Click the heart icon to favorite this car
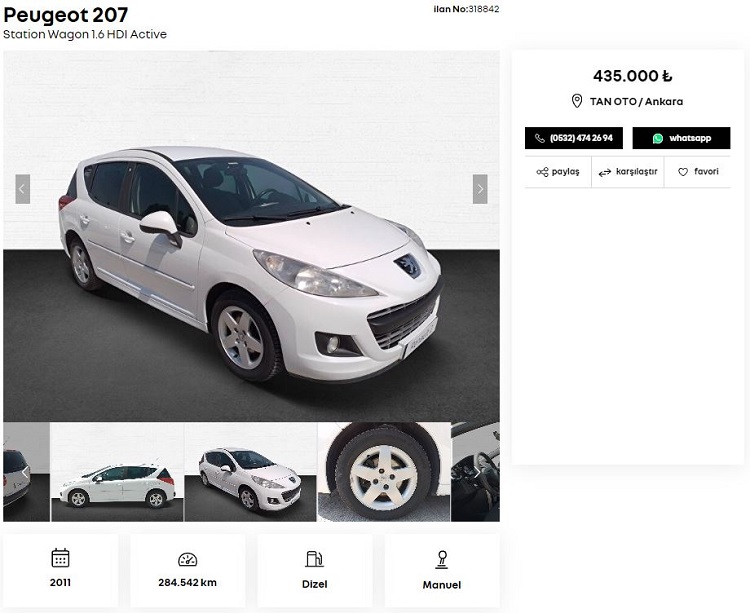Screen dimensions: 750x613 pyautogui.click(x=683, y=172)
